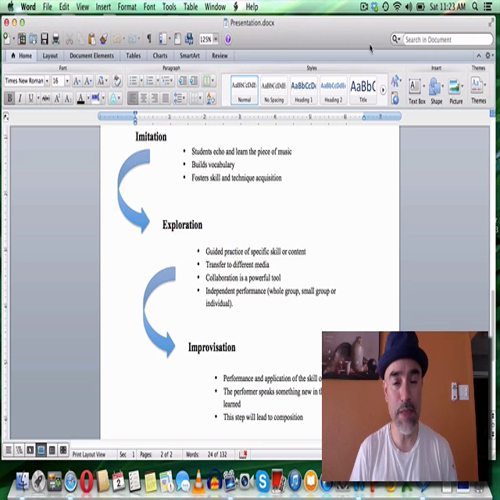Click spelling check icon in status bar
The image size is (500, 500).
coord(243,454)
